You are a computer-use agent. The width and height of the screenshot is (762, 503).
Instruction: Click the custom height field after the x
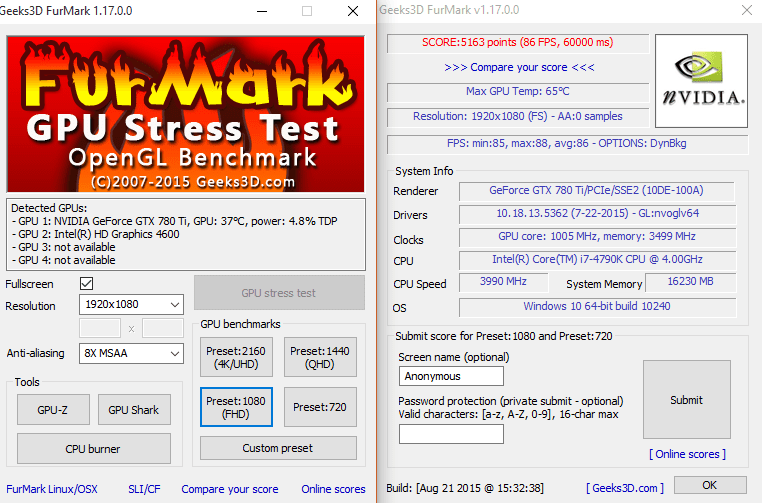[163, 328]
